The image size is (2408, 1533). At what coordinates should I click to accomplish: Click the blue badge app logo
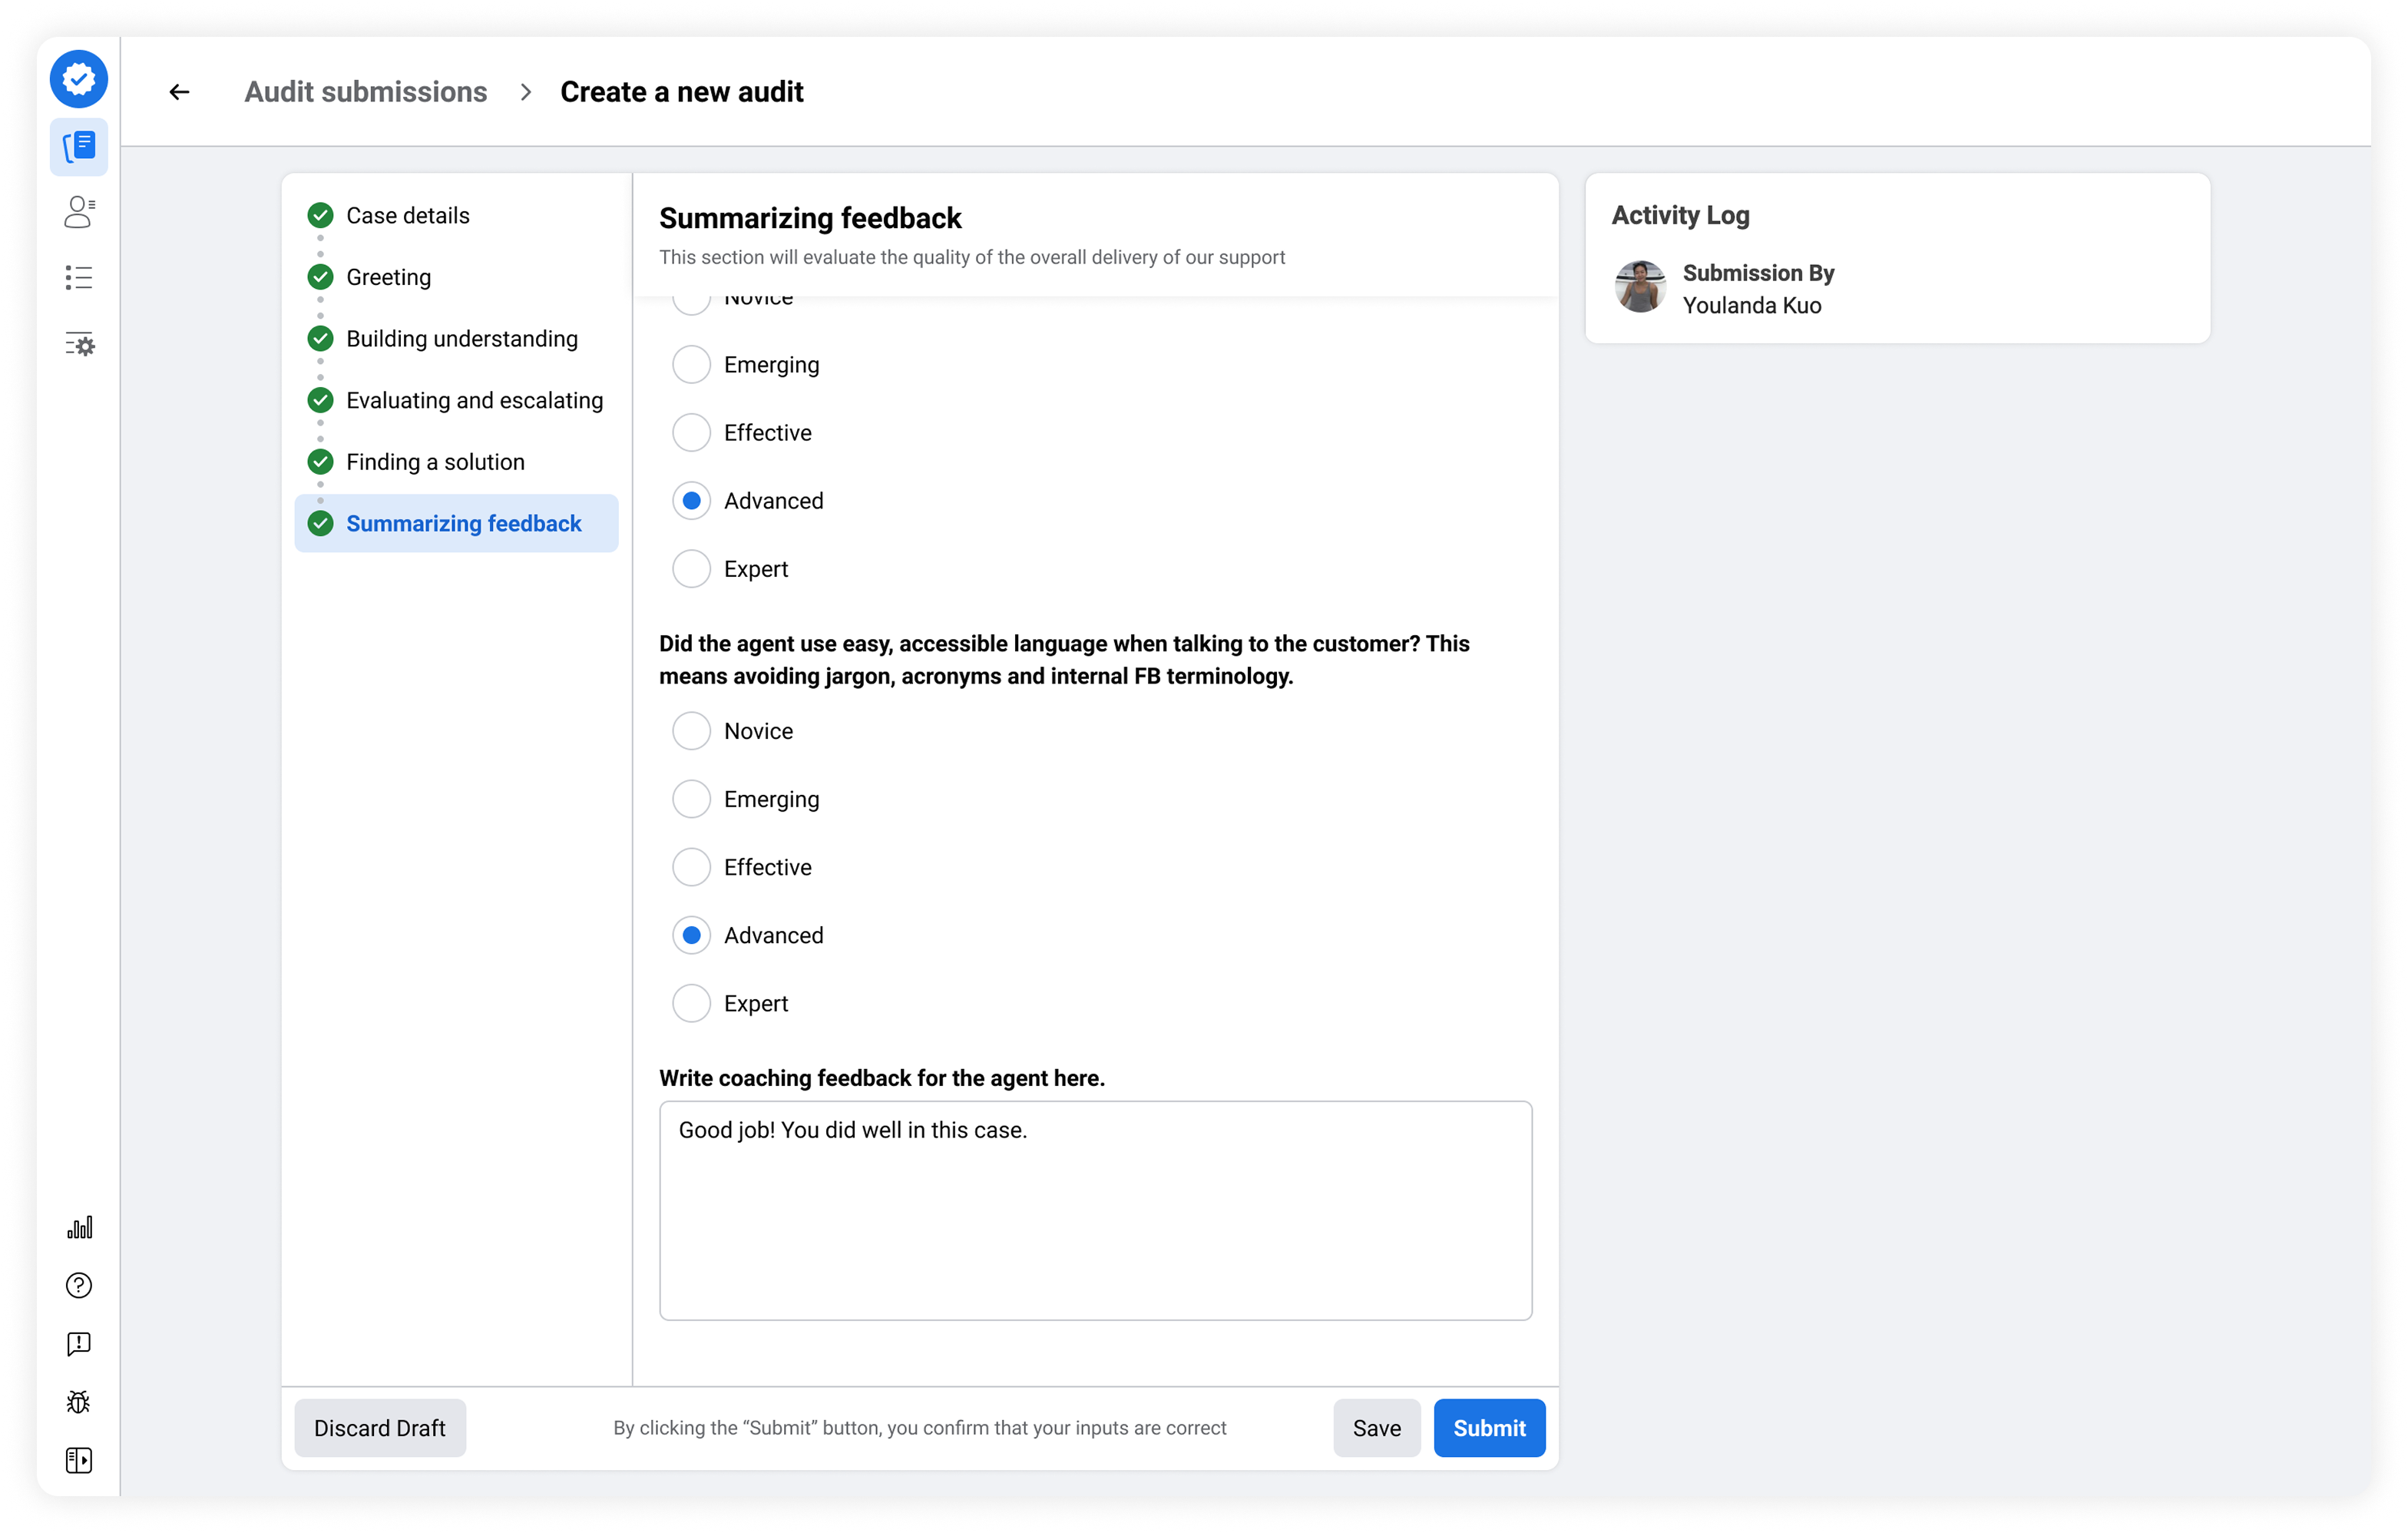click(79, 79)
